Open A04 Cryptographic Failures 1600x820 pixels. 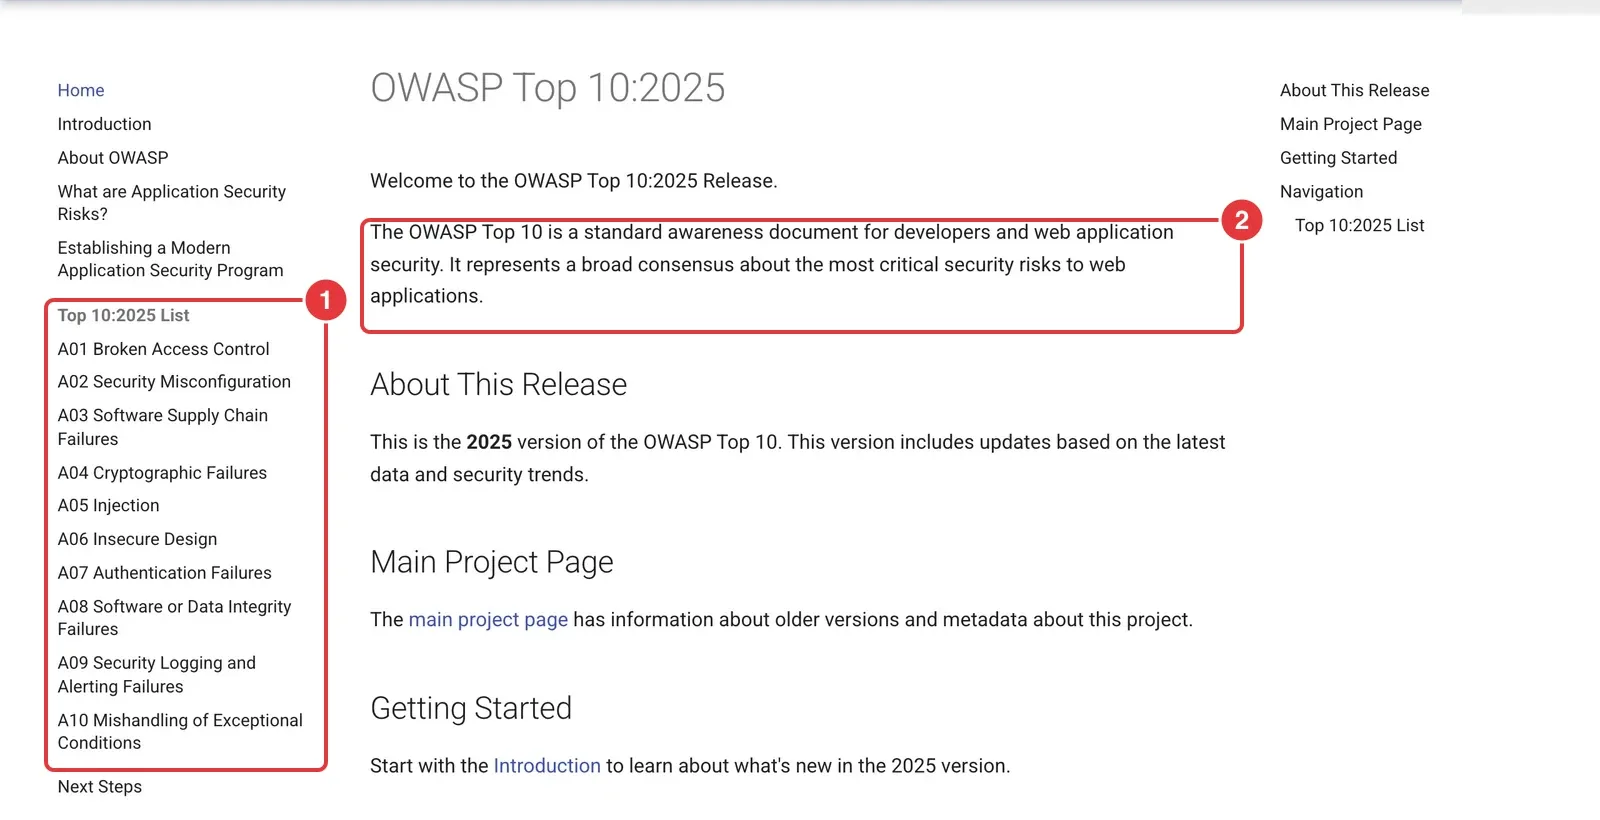coord(162,473)
